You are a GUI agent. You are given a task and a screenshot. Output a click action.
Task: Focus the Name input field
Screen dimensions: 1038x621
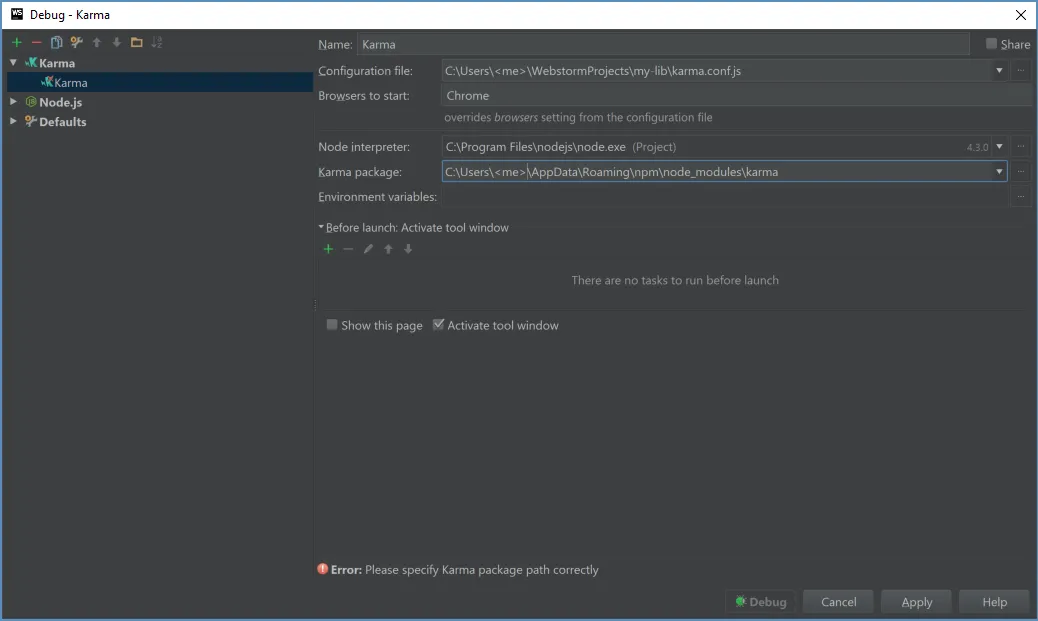(663, 44)
